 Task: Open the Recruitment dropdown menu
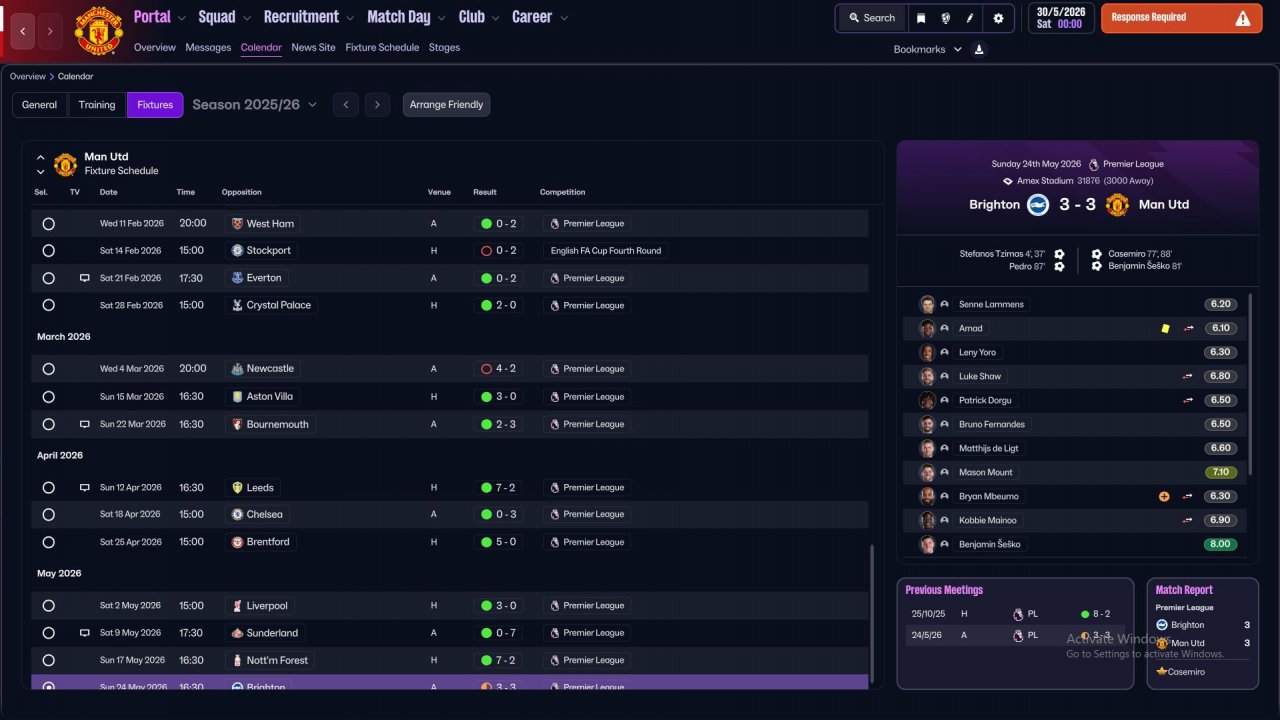309,17
